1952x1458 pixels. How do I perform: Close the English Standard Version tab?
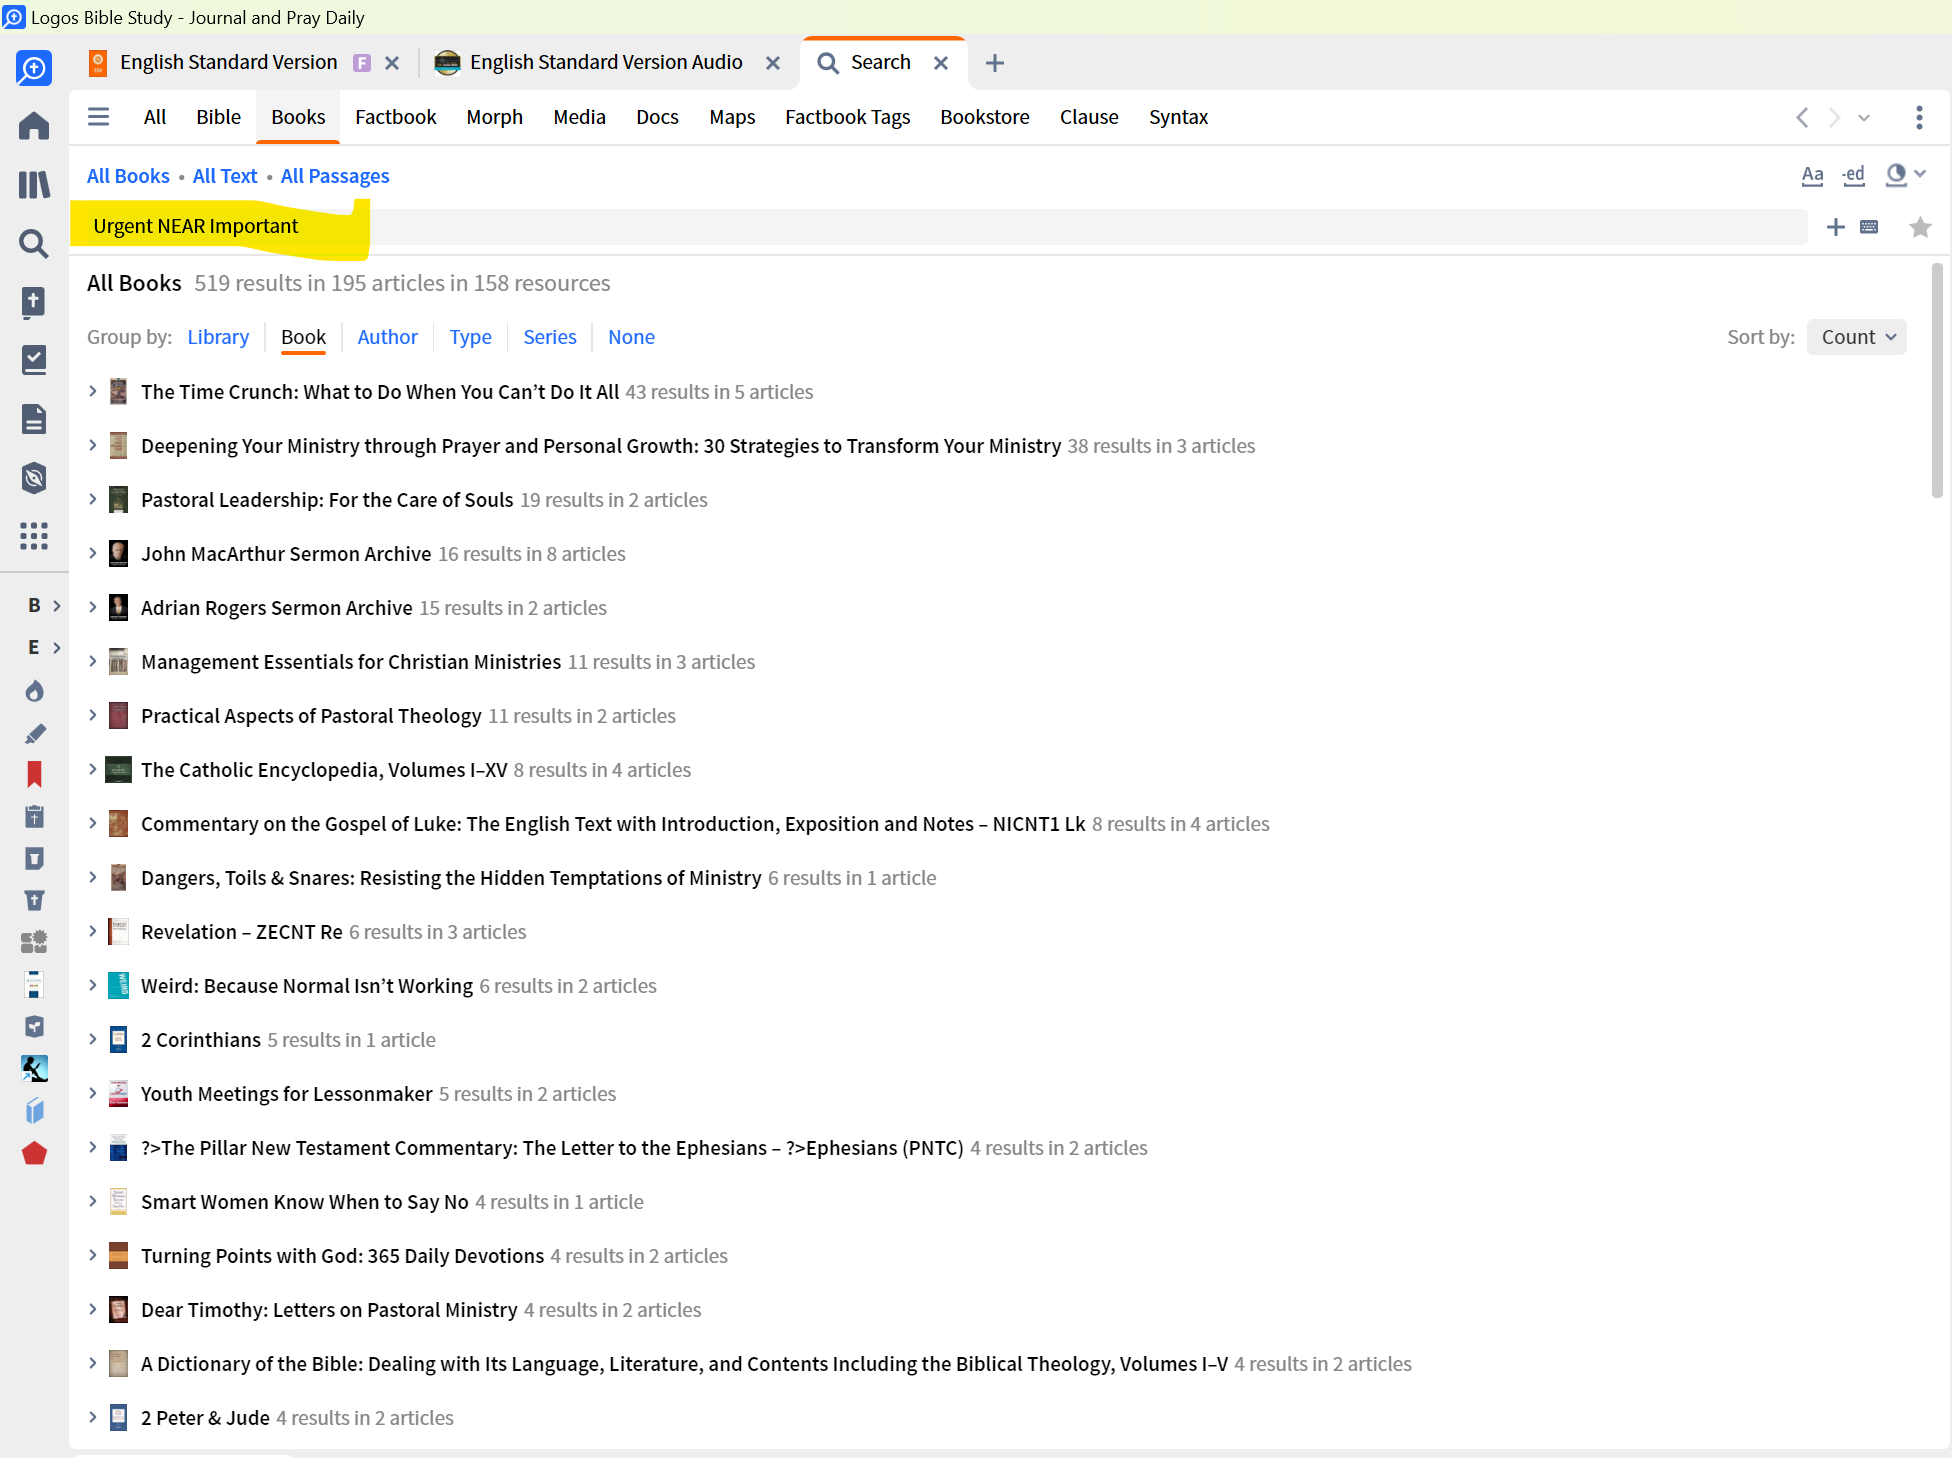(x=392, y=63)
